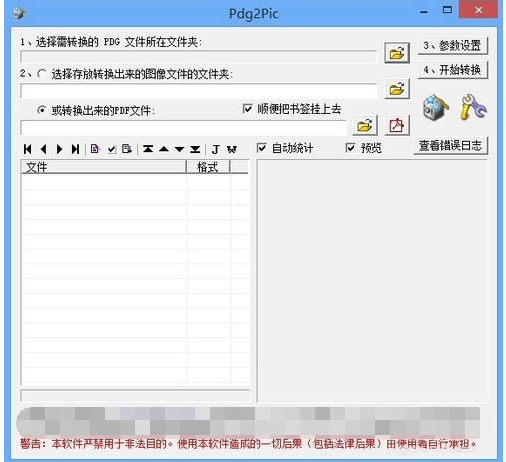
Task: Select the image folder output radio button
Action: click(42, 74)
